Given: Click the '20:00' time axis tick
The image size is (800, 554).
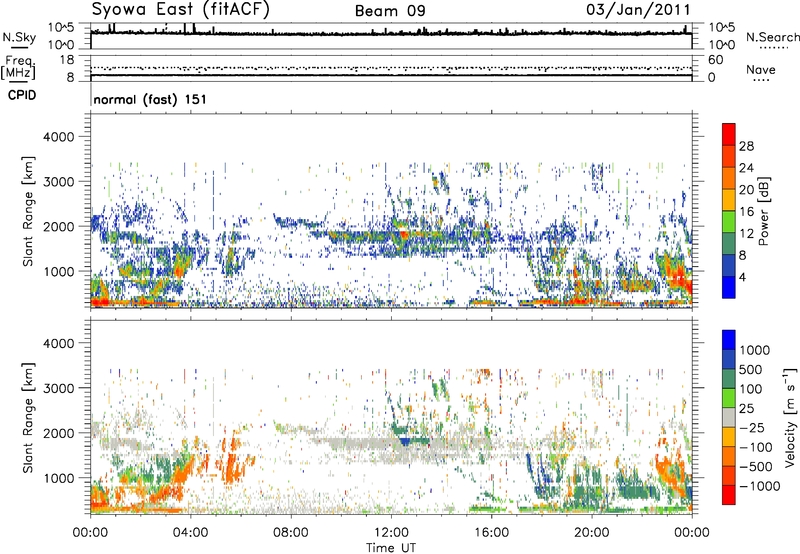Looking at the screenshot, I should point(591,533).
